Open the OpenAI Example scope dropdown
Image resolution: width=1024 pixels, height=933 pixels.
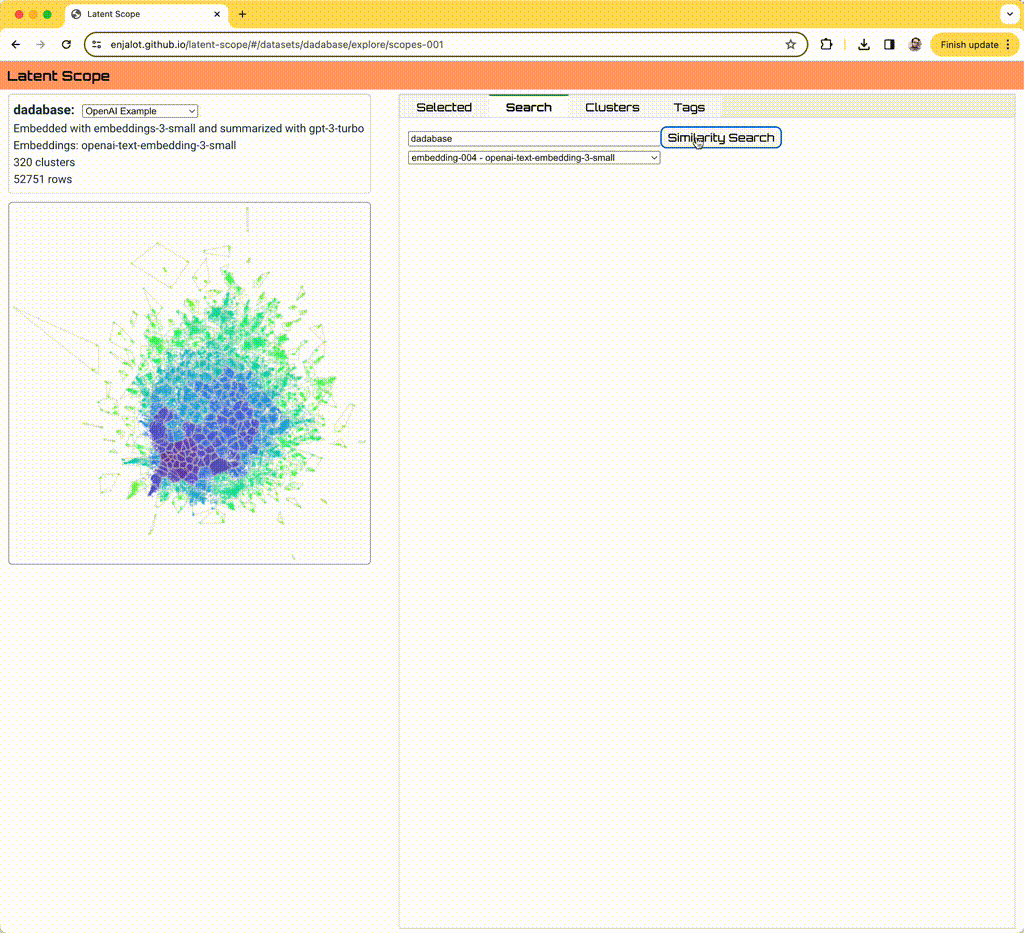click(140, 111)
